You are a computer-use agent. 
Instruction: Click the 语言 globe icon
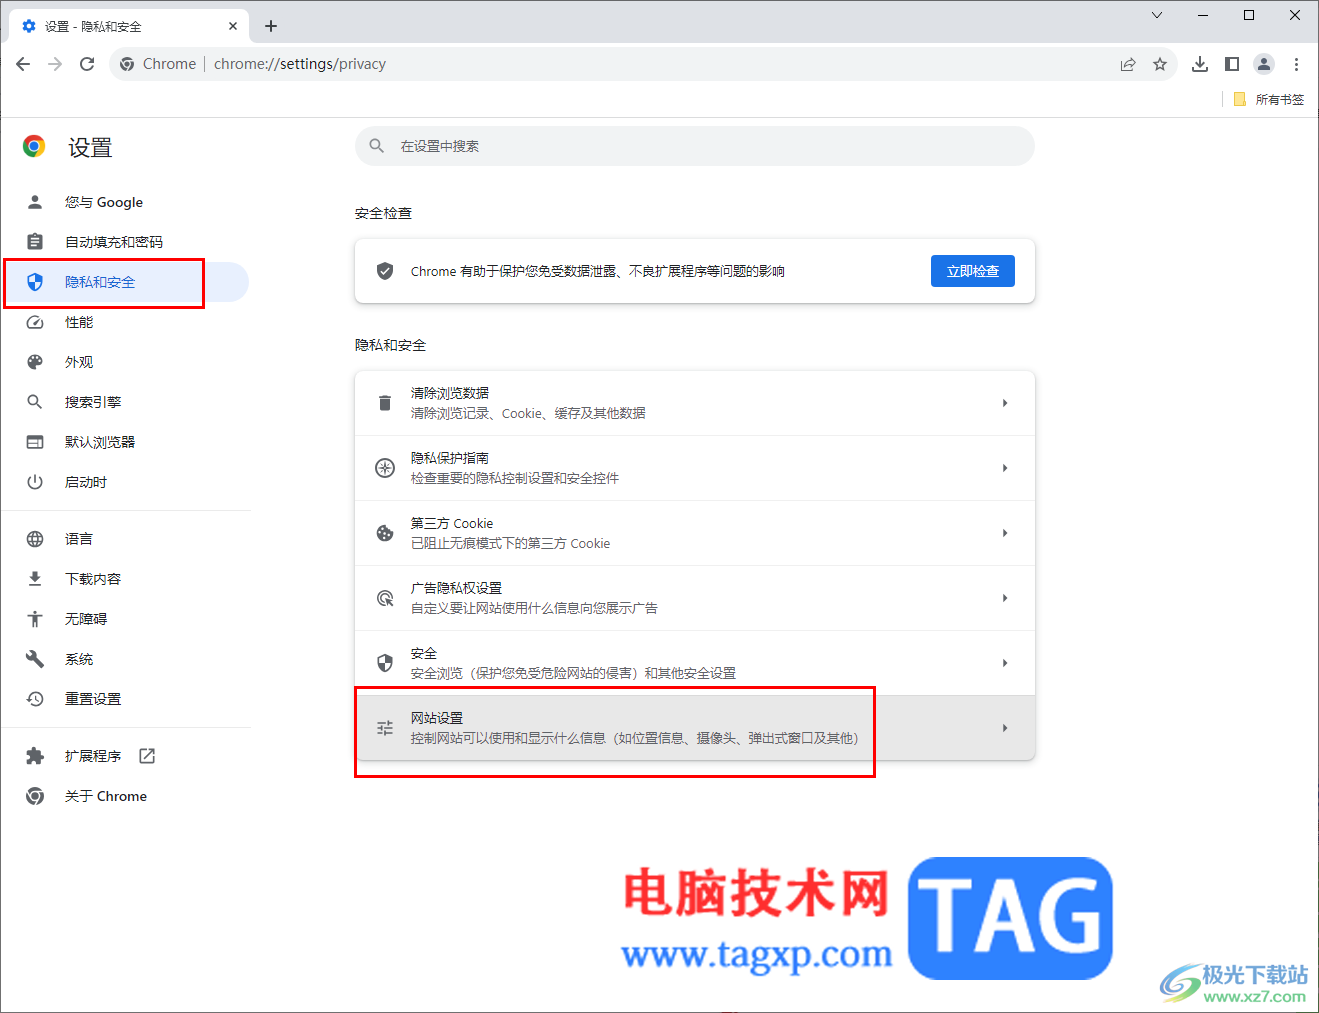pyautogui.click(x=35, y=539)
